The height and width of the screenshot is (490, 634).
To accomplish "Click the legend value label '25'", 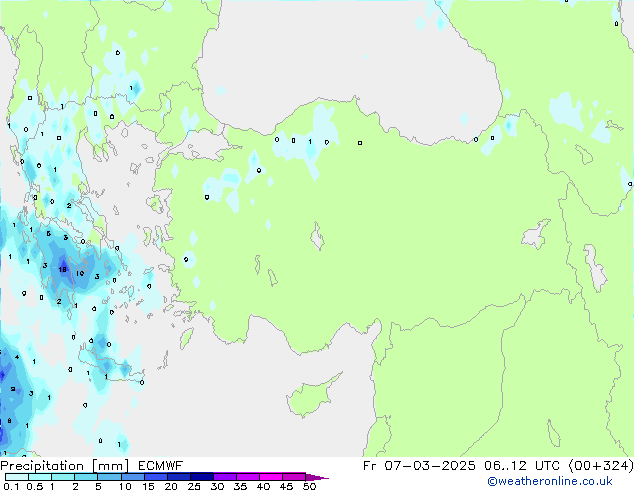I will click(194, 486).
